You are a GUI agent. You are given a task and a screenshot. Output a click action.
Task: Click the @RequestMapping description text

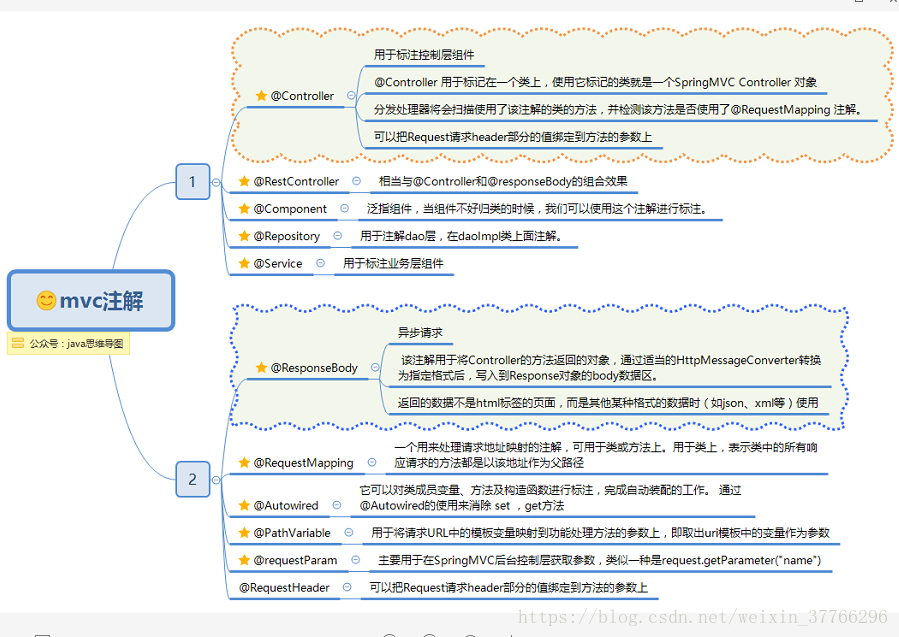click(605, 455)
